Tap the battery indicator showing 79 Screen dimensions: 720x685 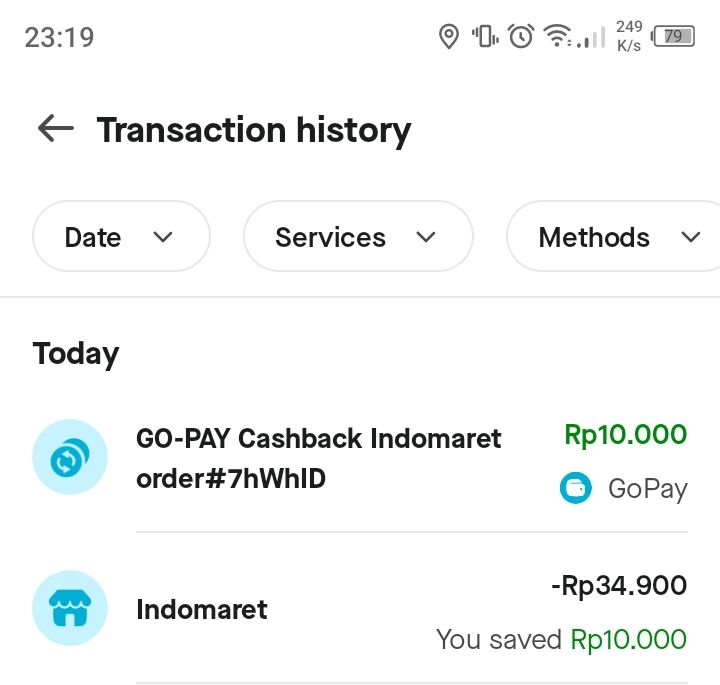(673, 36)
